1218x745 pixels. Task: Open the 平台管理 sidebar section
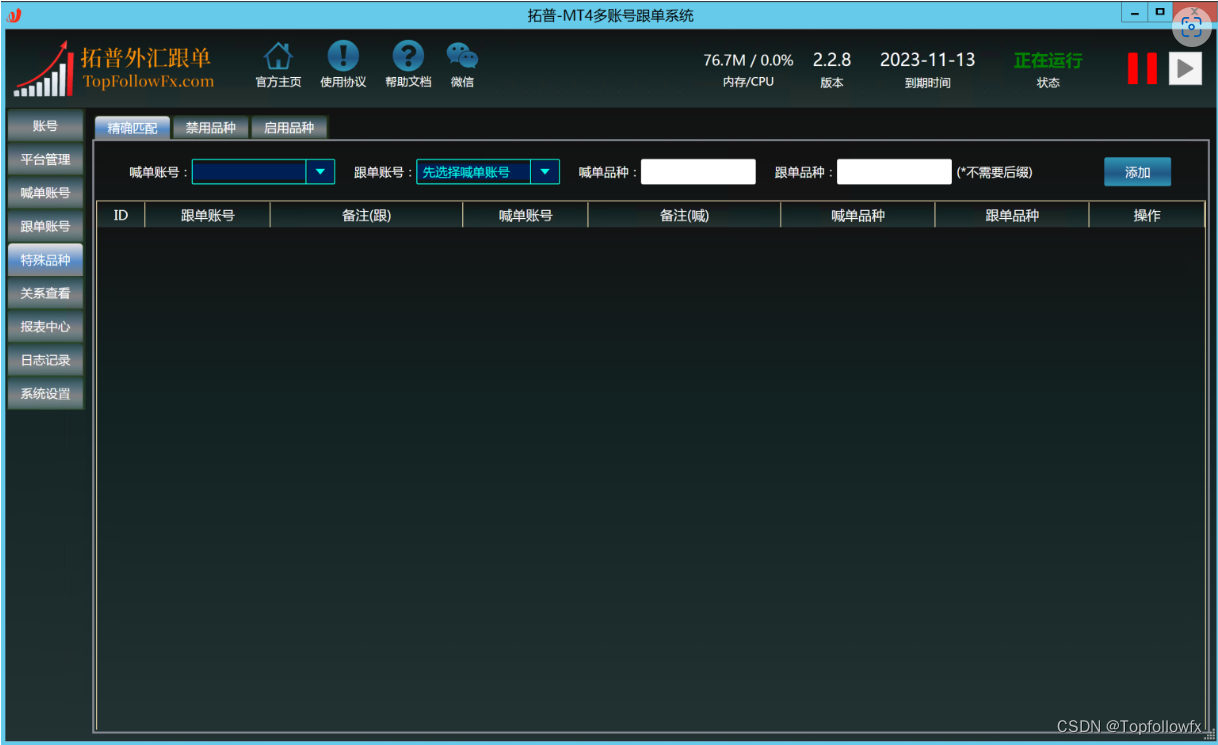45,159
